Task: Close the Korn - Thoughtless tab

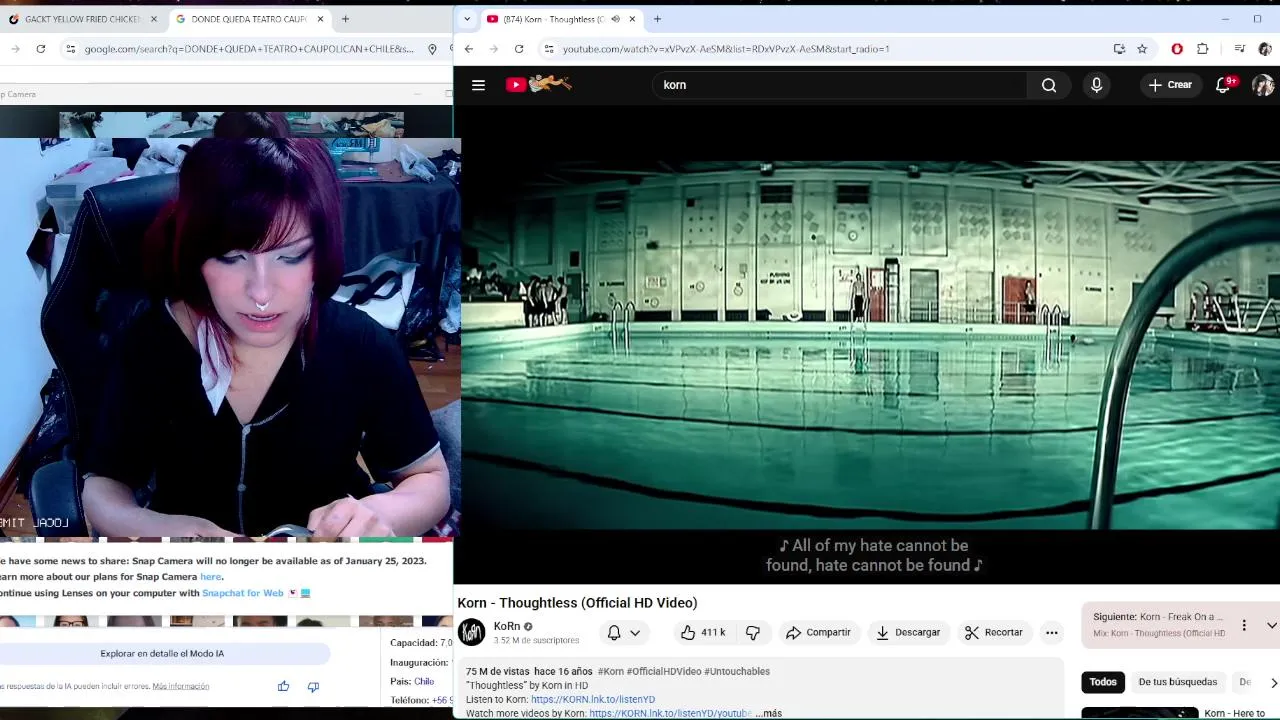Action: pyautogui.click(x=632, y=19)
